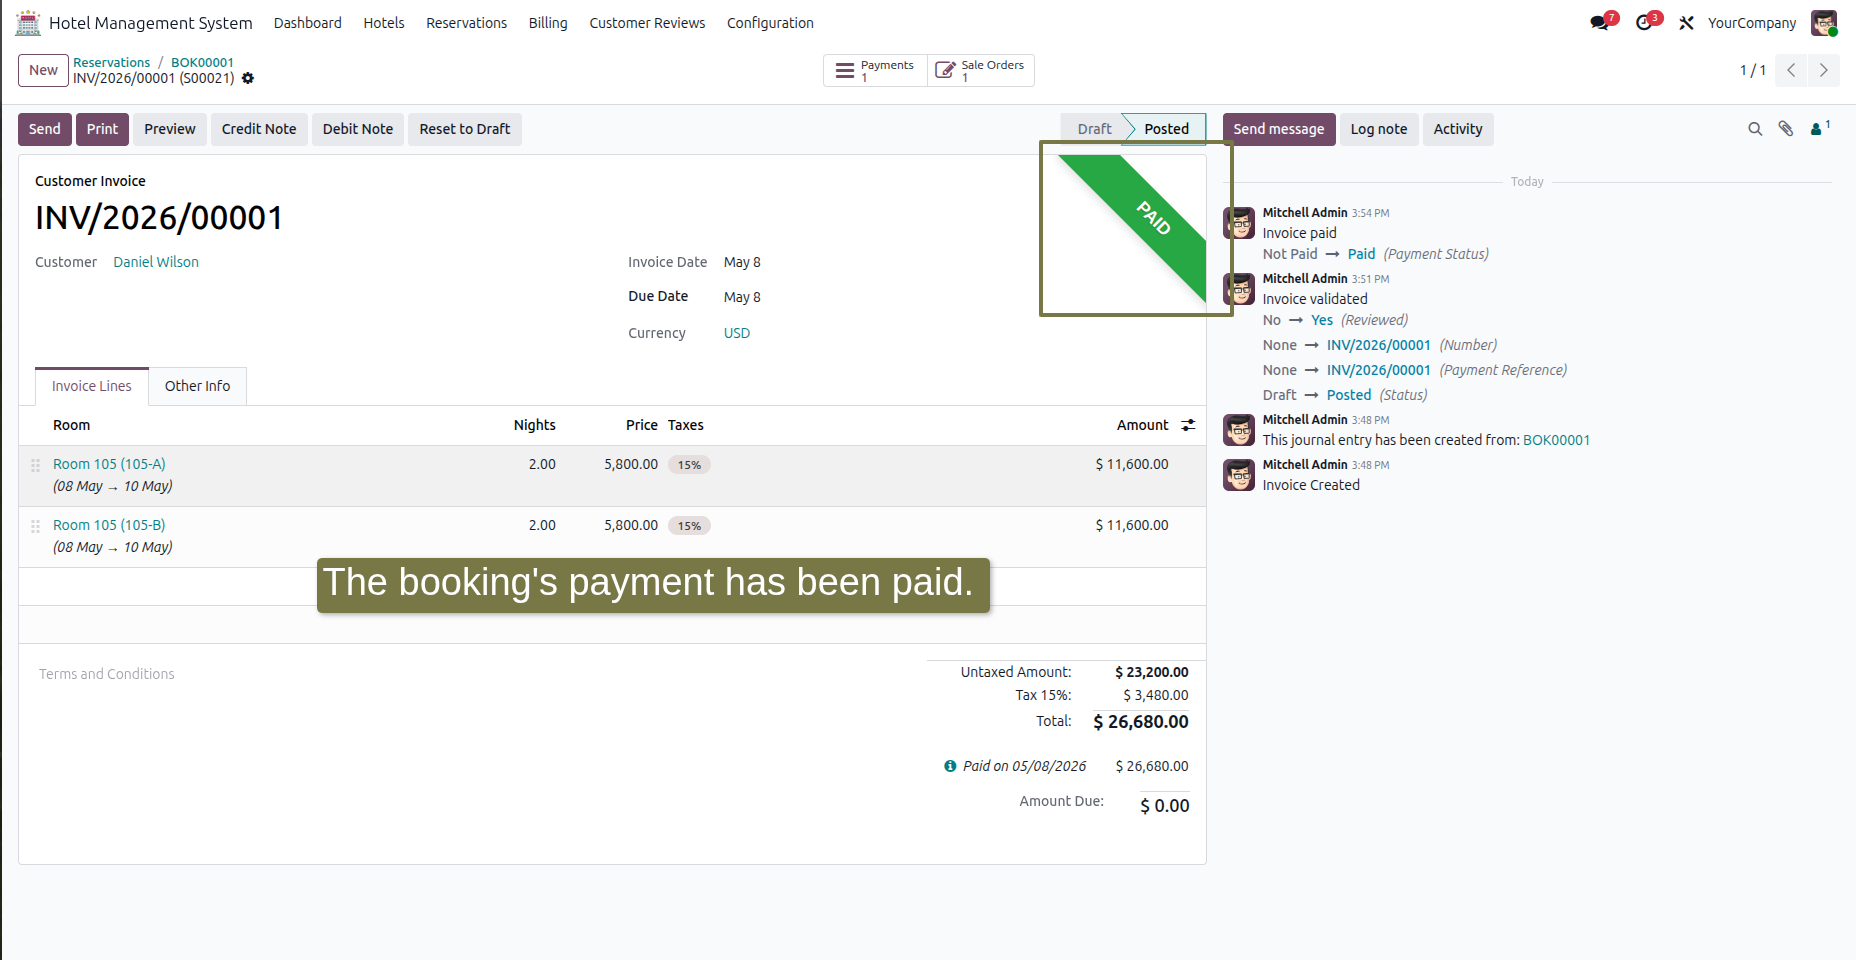
Task: Go to next record arrow
Action: click(1823, 70)
